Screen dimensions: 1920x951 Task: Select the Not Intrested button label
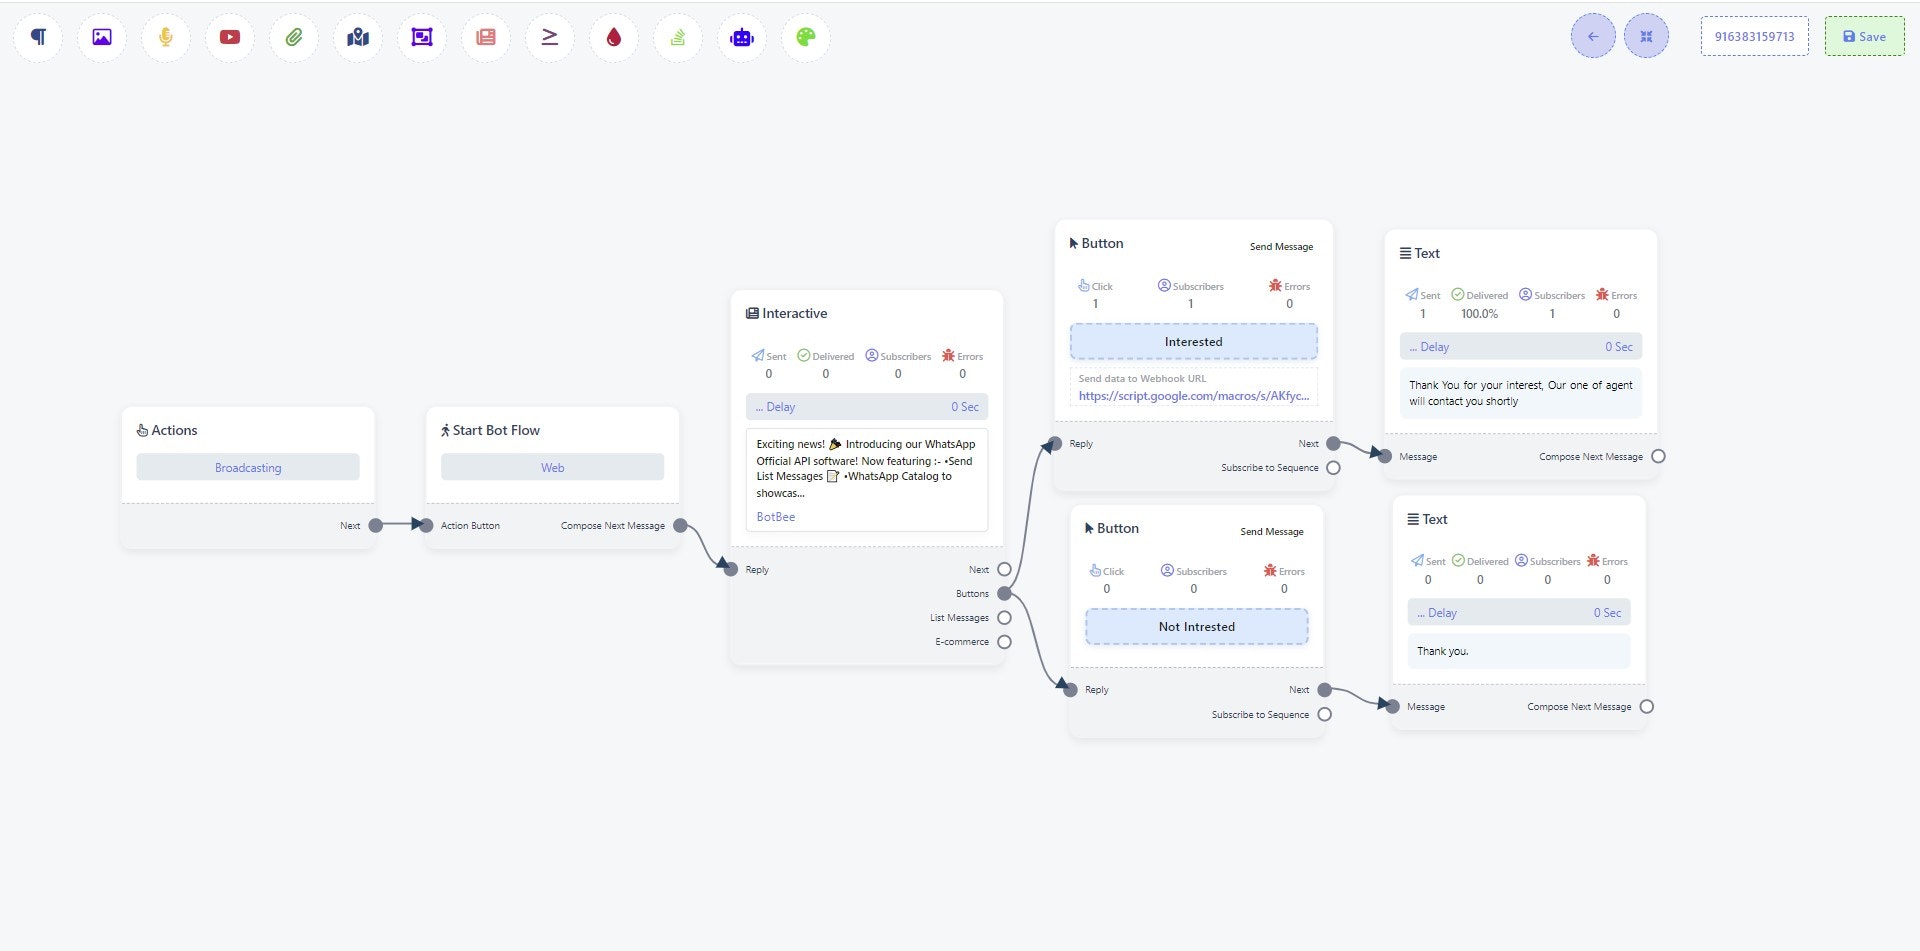(x=1197, y=626)
